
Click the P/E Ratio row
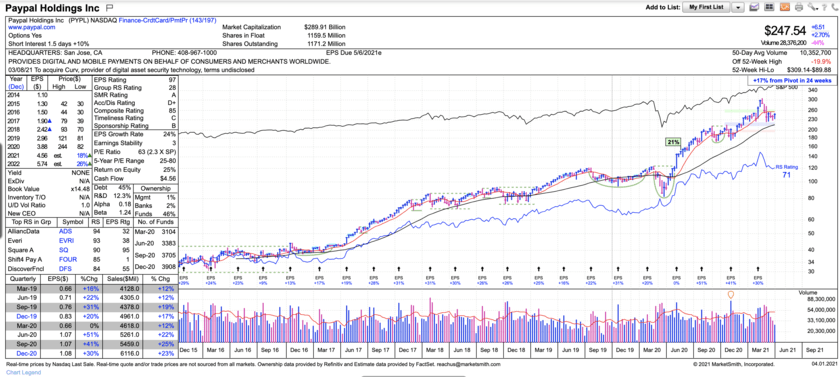[x=136, y=151]
